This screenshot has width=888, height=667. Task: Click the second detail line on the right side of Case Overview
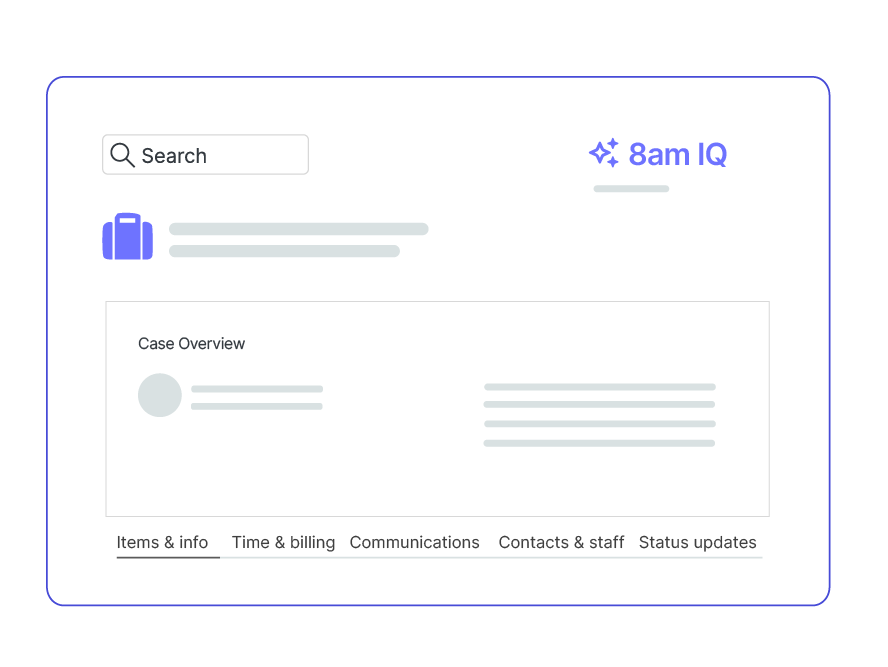coord(599,404)
